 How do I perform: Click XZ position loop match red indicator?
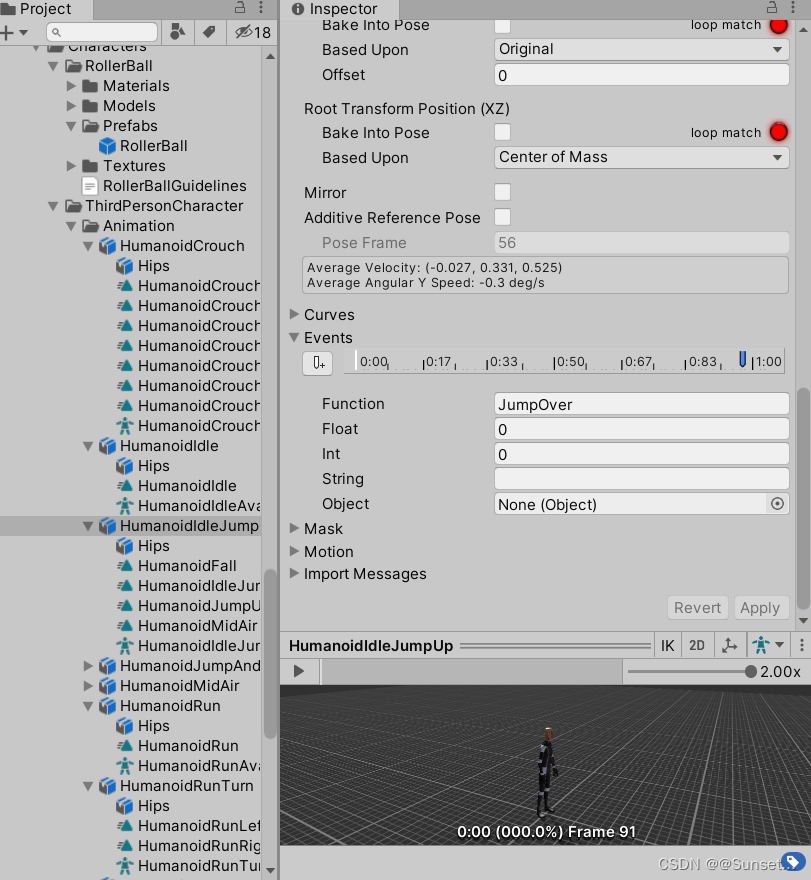(x=778, y=132)
